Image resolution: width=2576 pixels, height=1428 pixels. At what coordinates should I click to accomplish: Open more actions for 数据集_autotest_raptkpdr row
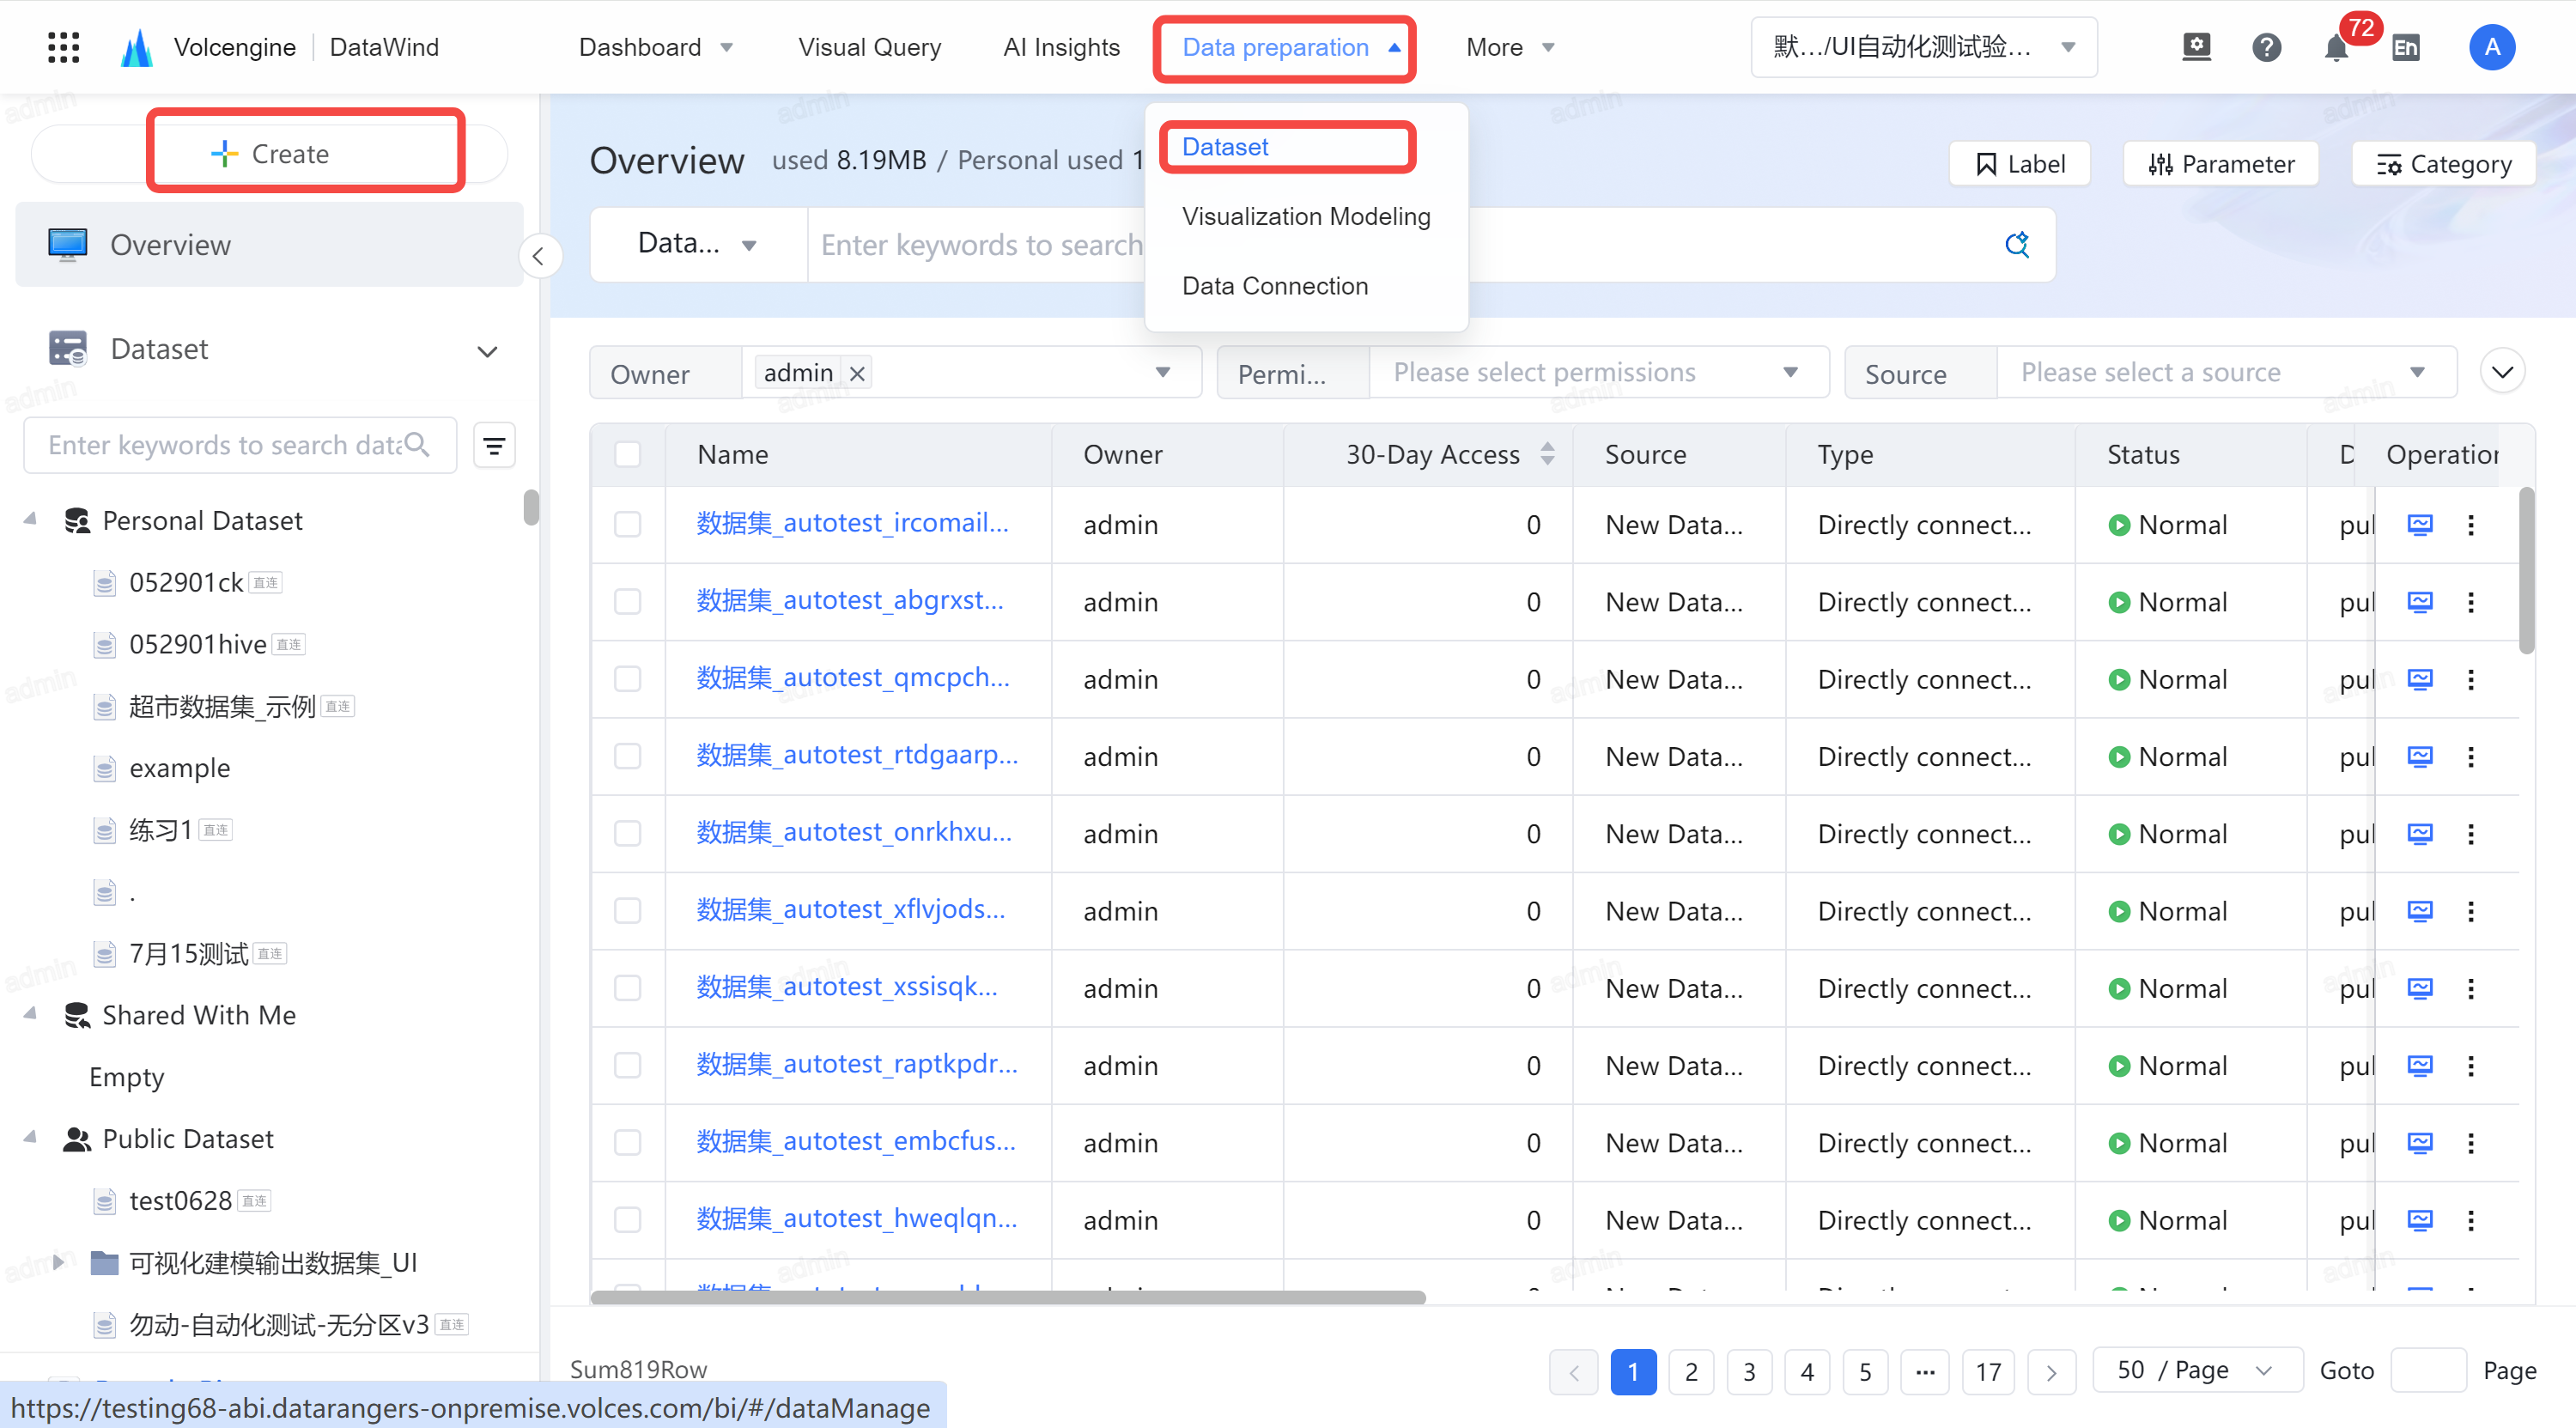pos(2471,1066)
